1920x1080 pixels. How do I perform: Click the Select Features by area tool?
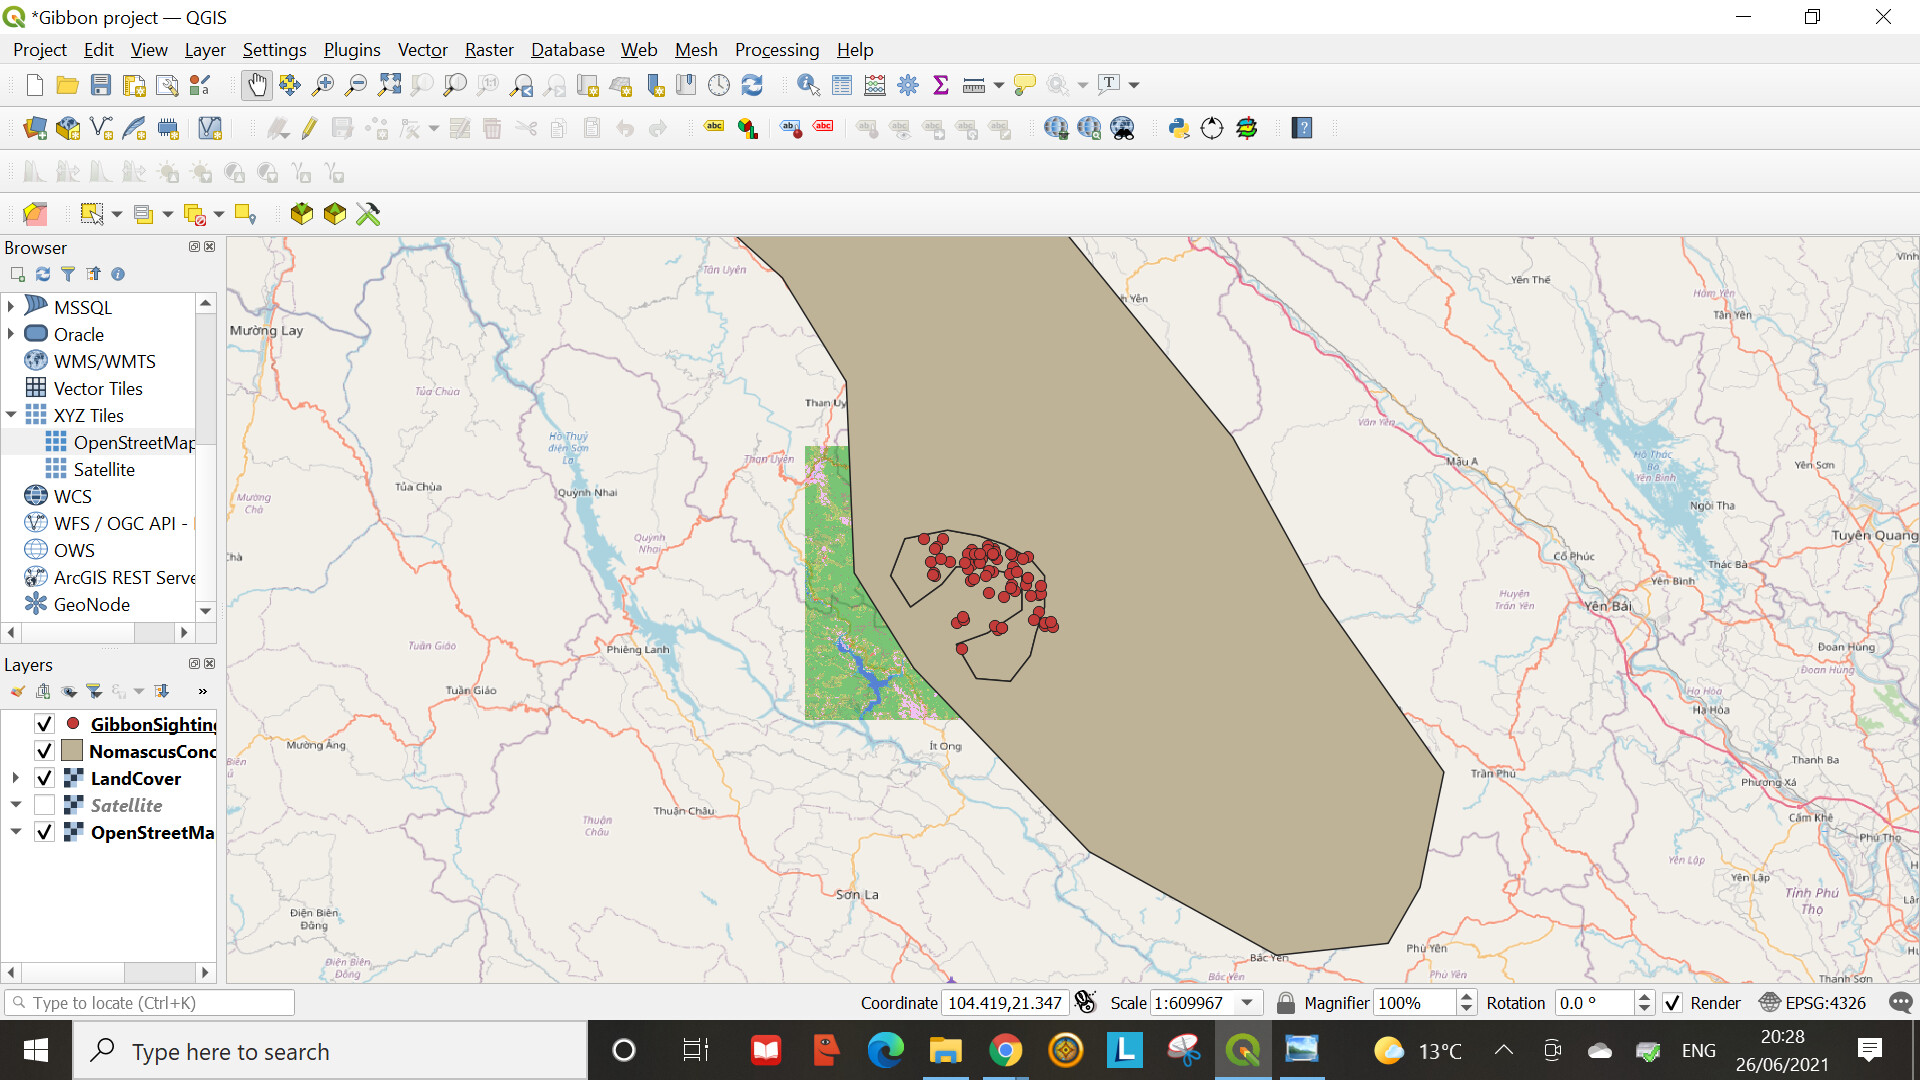point(92,214)
